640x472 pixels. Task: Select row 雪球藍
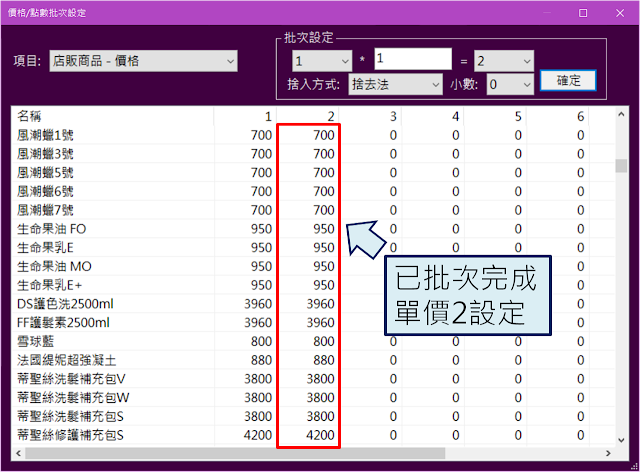pos(313,342)
